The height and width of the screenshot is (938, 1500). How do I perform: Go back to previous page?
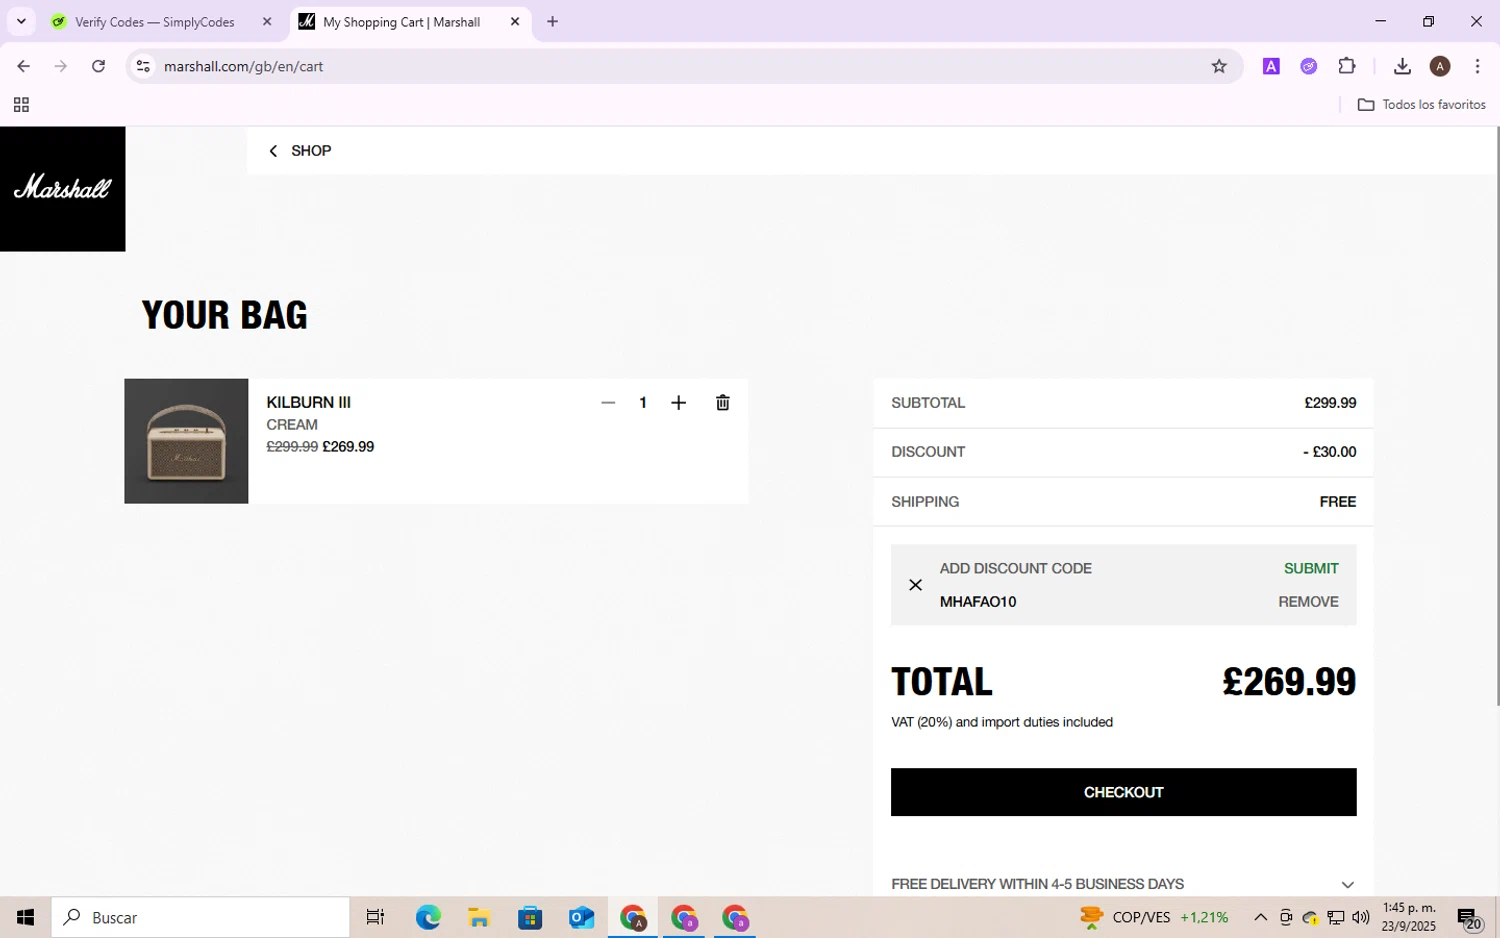point(23,66)
